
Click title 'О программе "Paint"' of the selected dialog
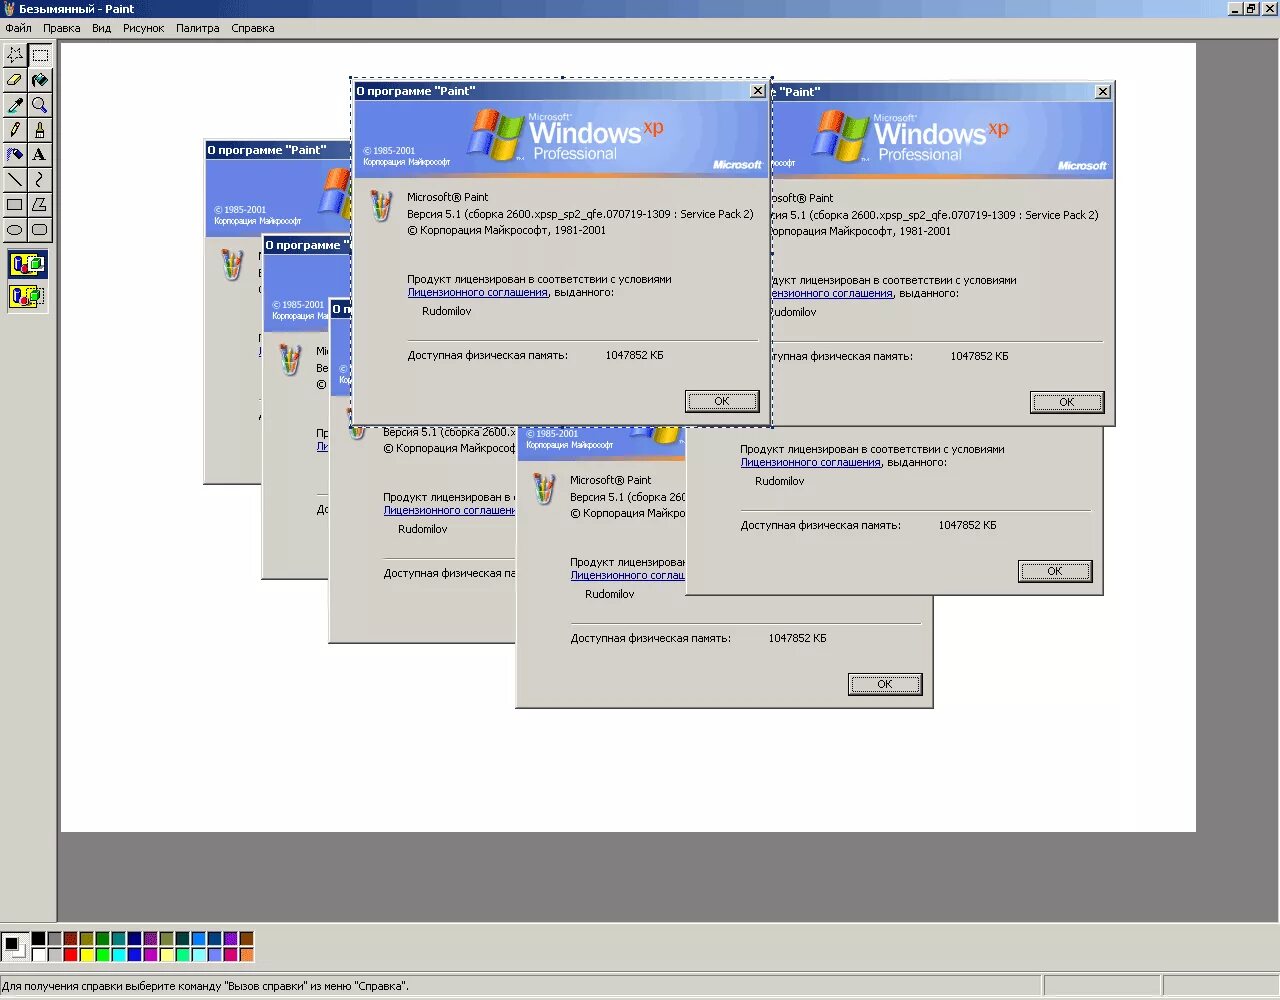[416, 91]
